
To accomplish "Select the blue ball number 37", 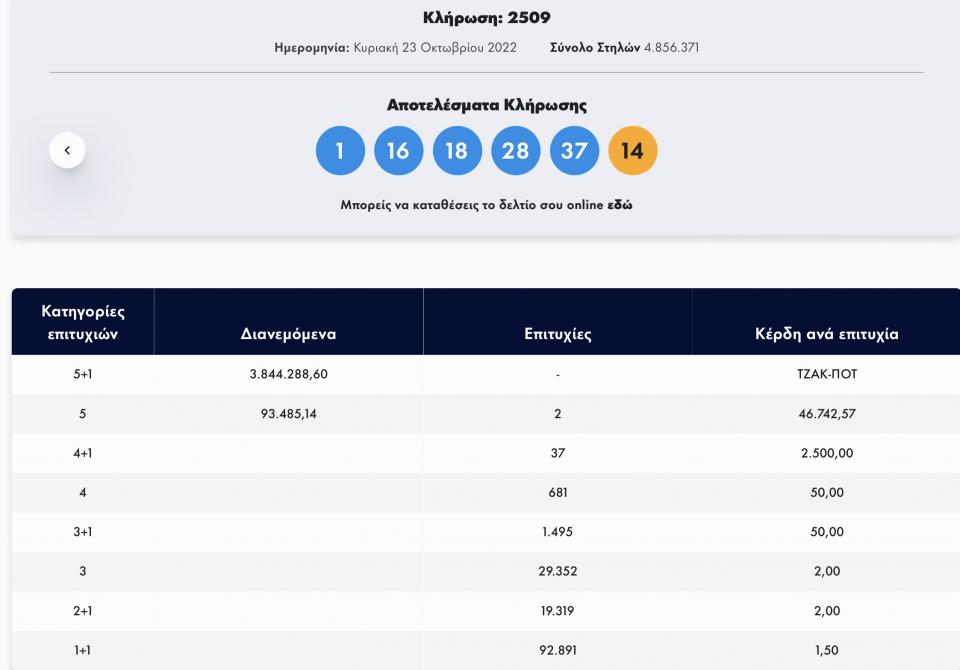I will point(574,151).
